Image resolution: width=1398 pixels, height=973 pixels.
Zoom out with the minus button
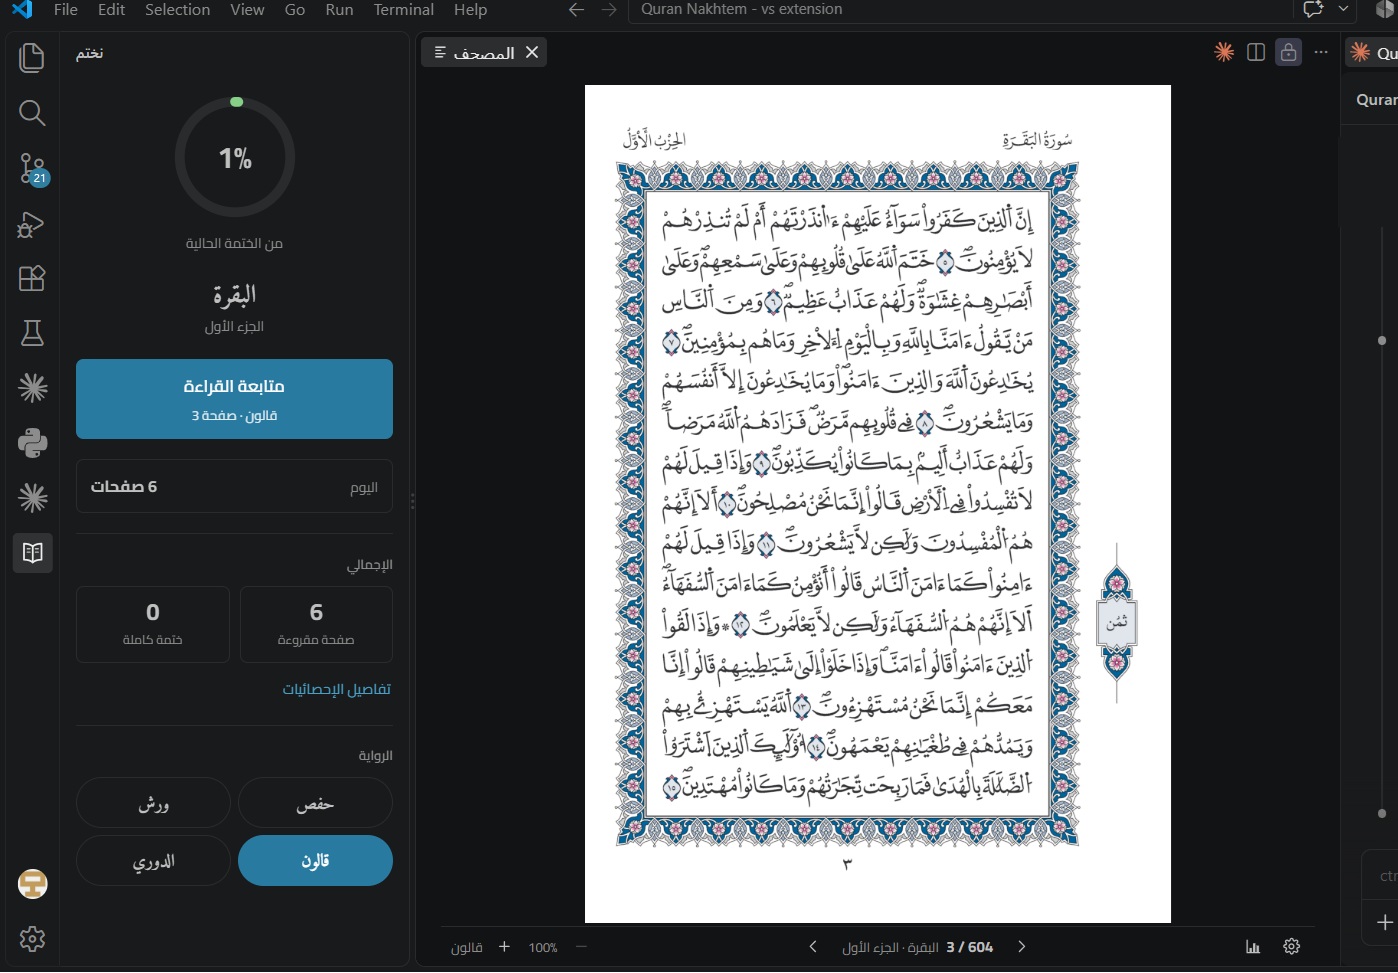(581, 947)
